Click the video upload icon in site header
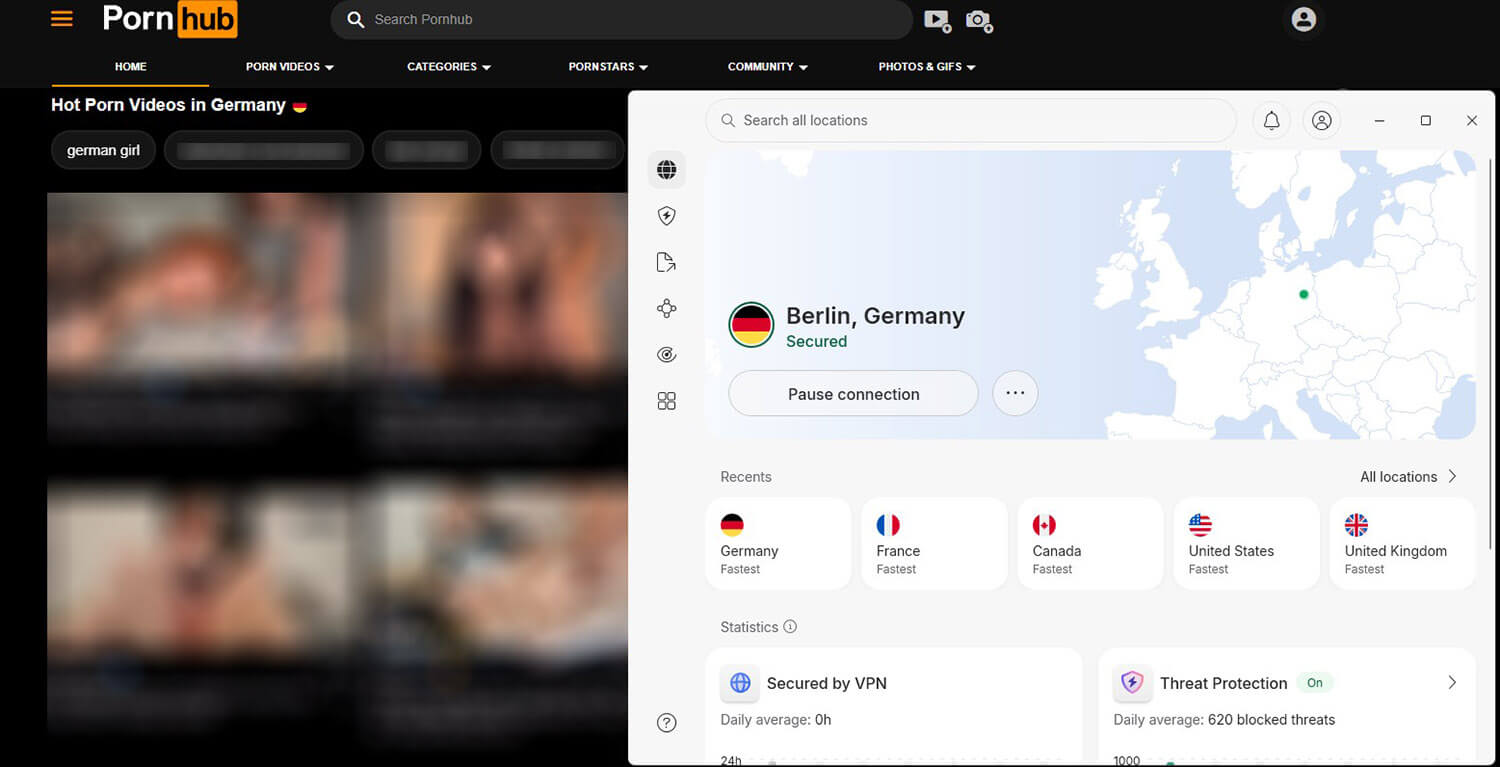Image resolution: width=1500 pixels, height=767 pixels. coord(937,20)
